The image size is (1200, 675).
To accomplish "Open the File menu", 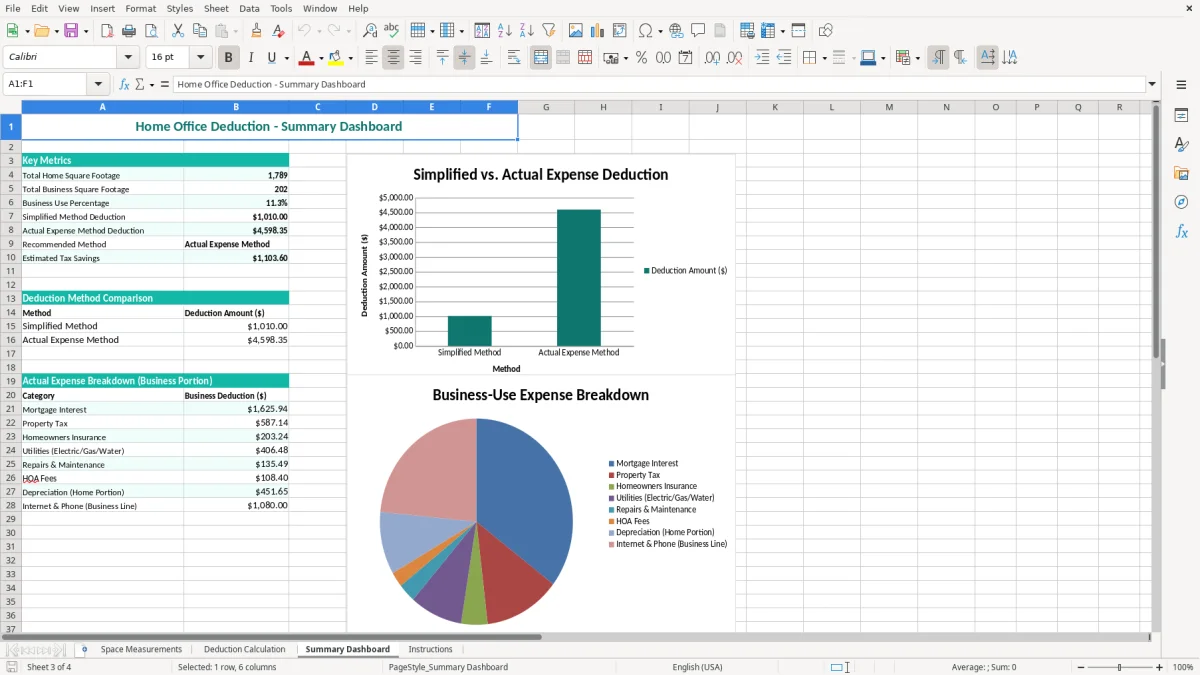I will pos(13,8).
